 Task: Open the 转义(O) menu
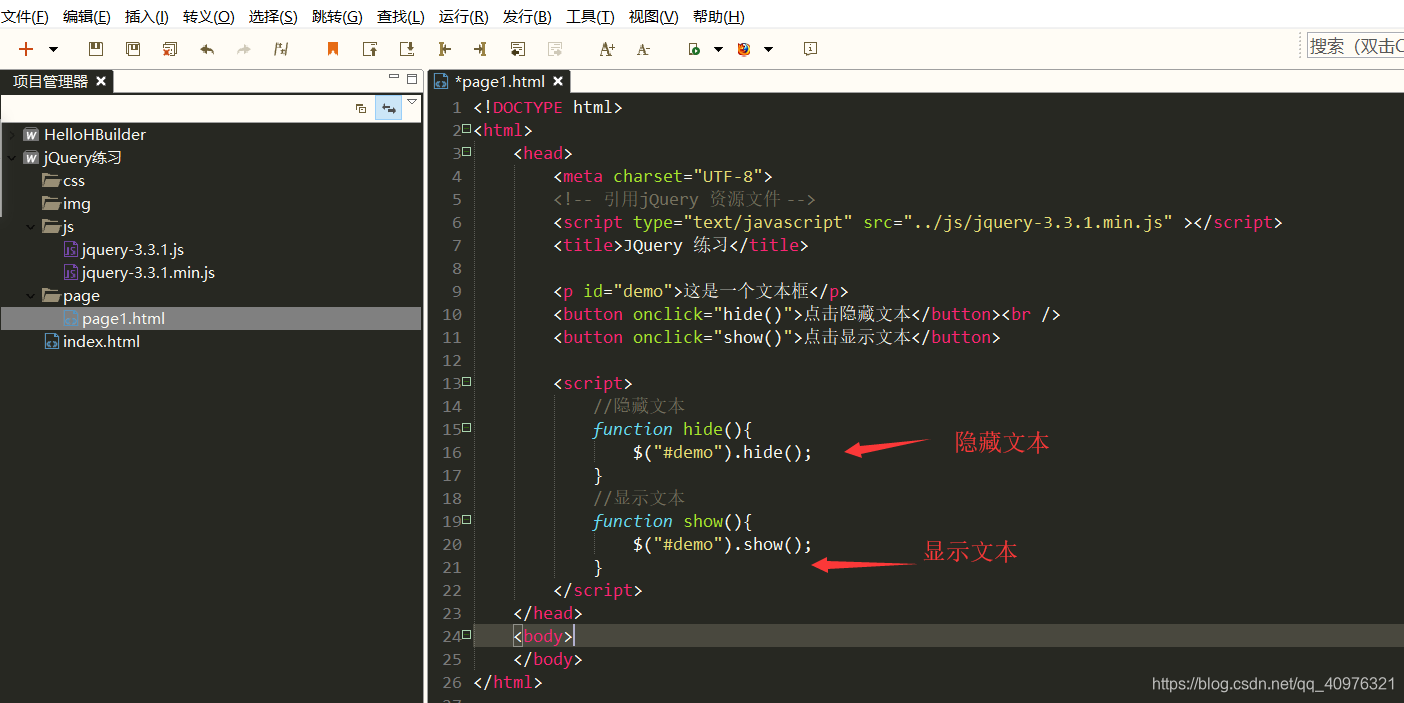[209, 17]
